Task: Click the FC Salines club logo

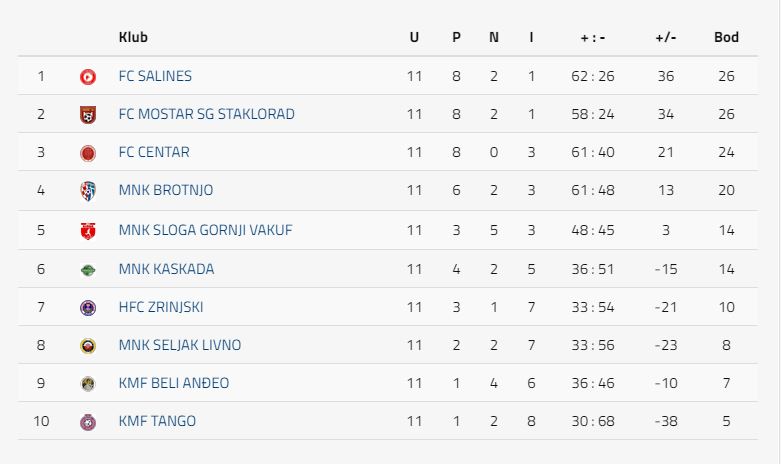Action: (88, 77)
